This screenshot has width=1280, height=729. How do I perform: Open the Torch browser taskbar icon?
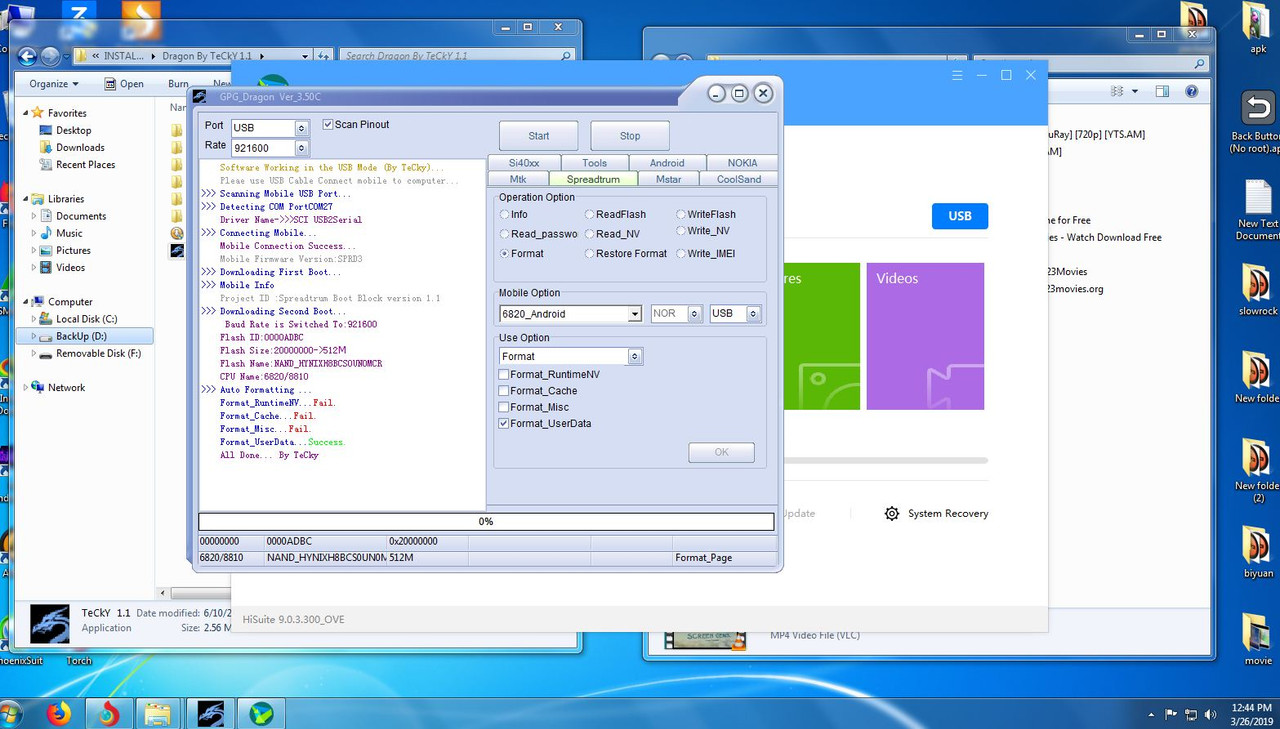tap(108, 714)
